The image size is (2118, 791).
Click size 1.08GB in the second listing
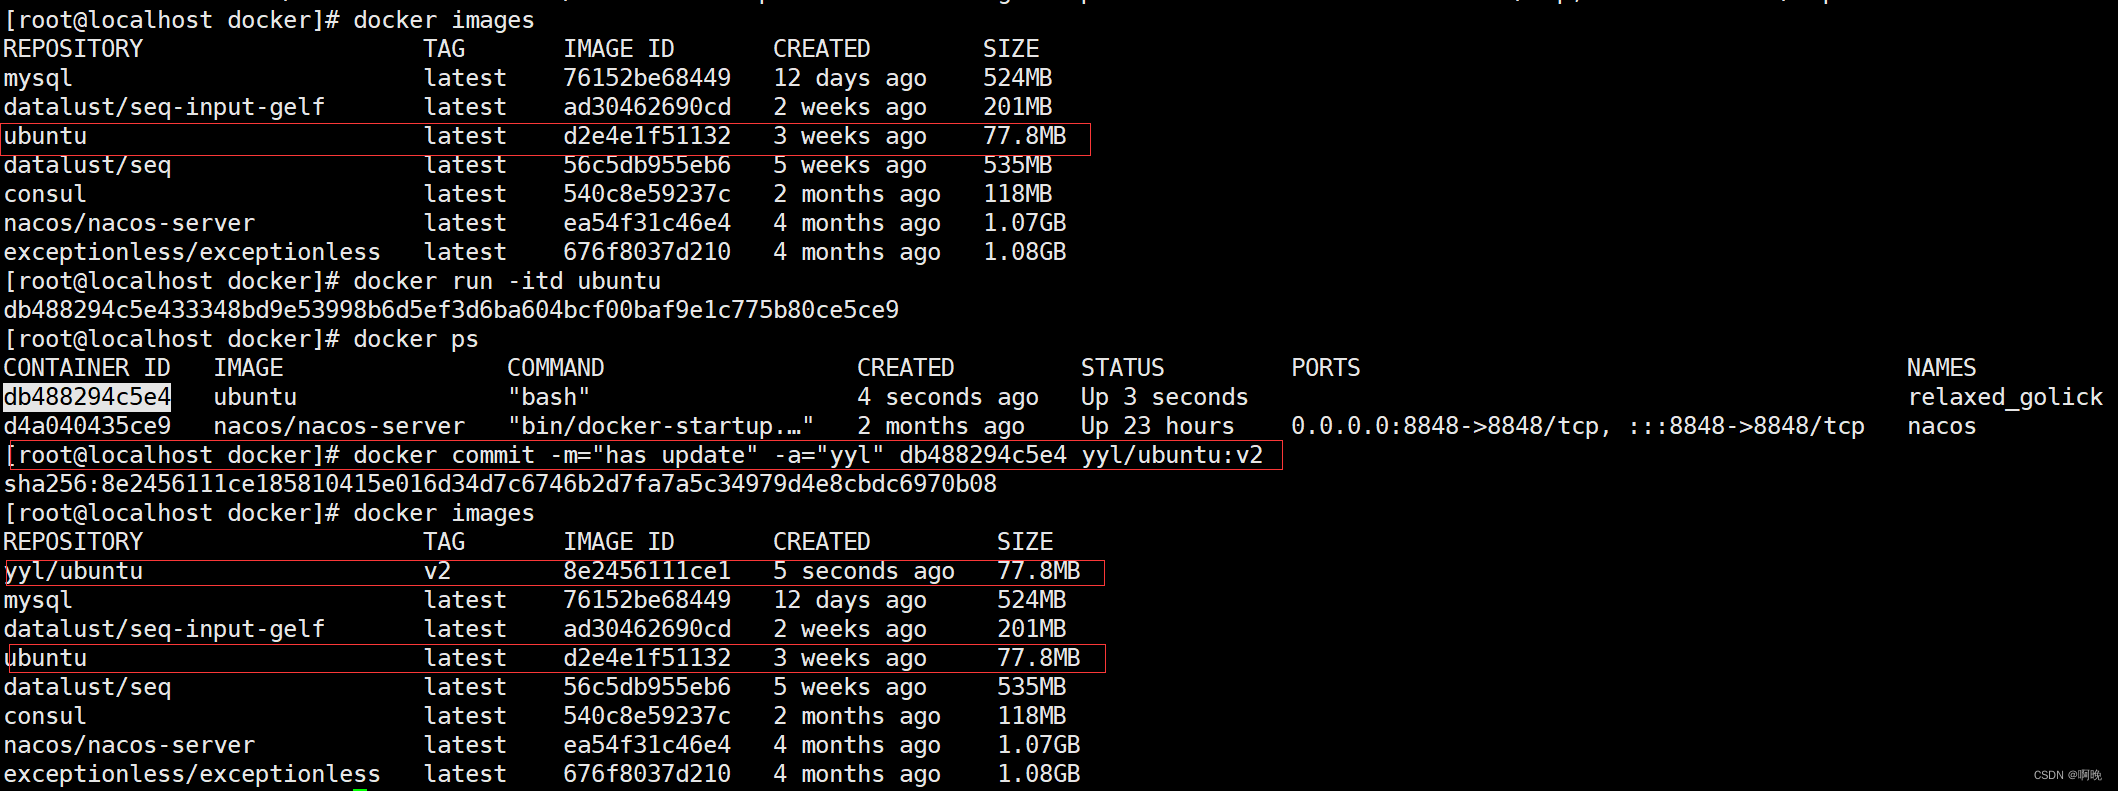(1038, 774)
